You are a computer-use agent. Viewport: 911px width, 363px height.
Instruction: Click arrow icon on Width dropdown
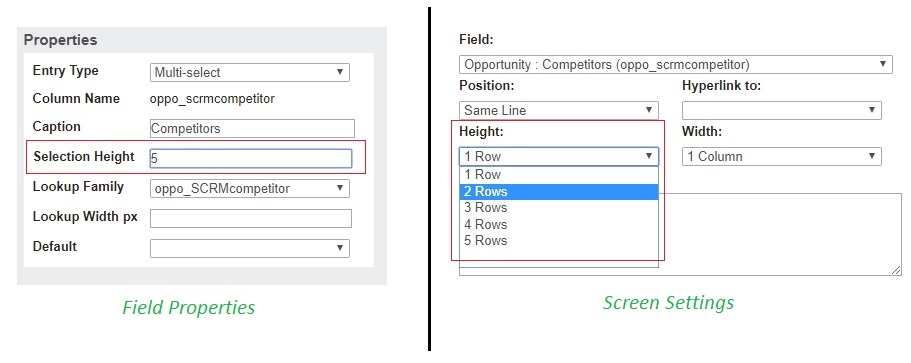click(x=872, y=156)
